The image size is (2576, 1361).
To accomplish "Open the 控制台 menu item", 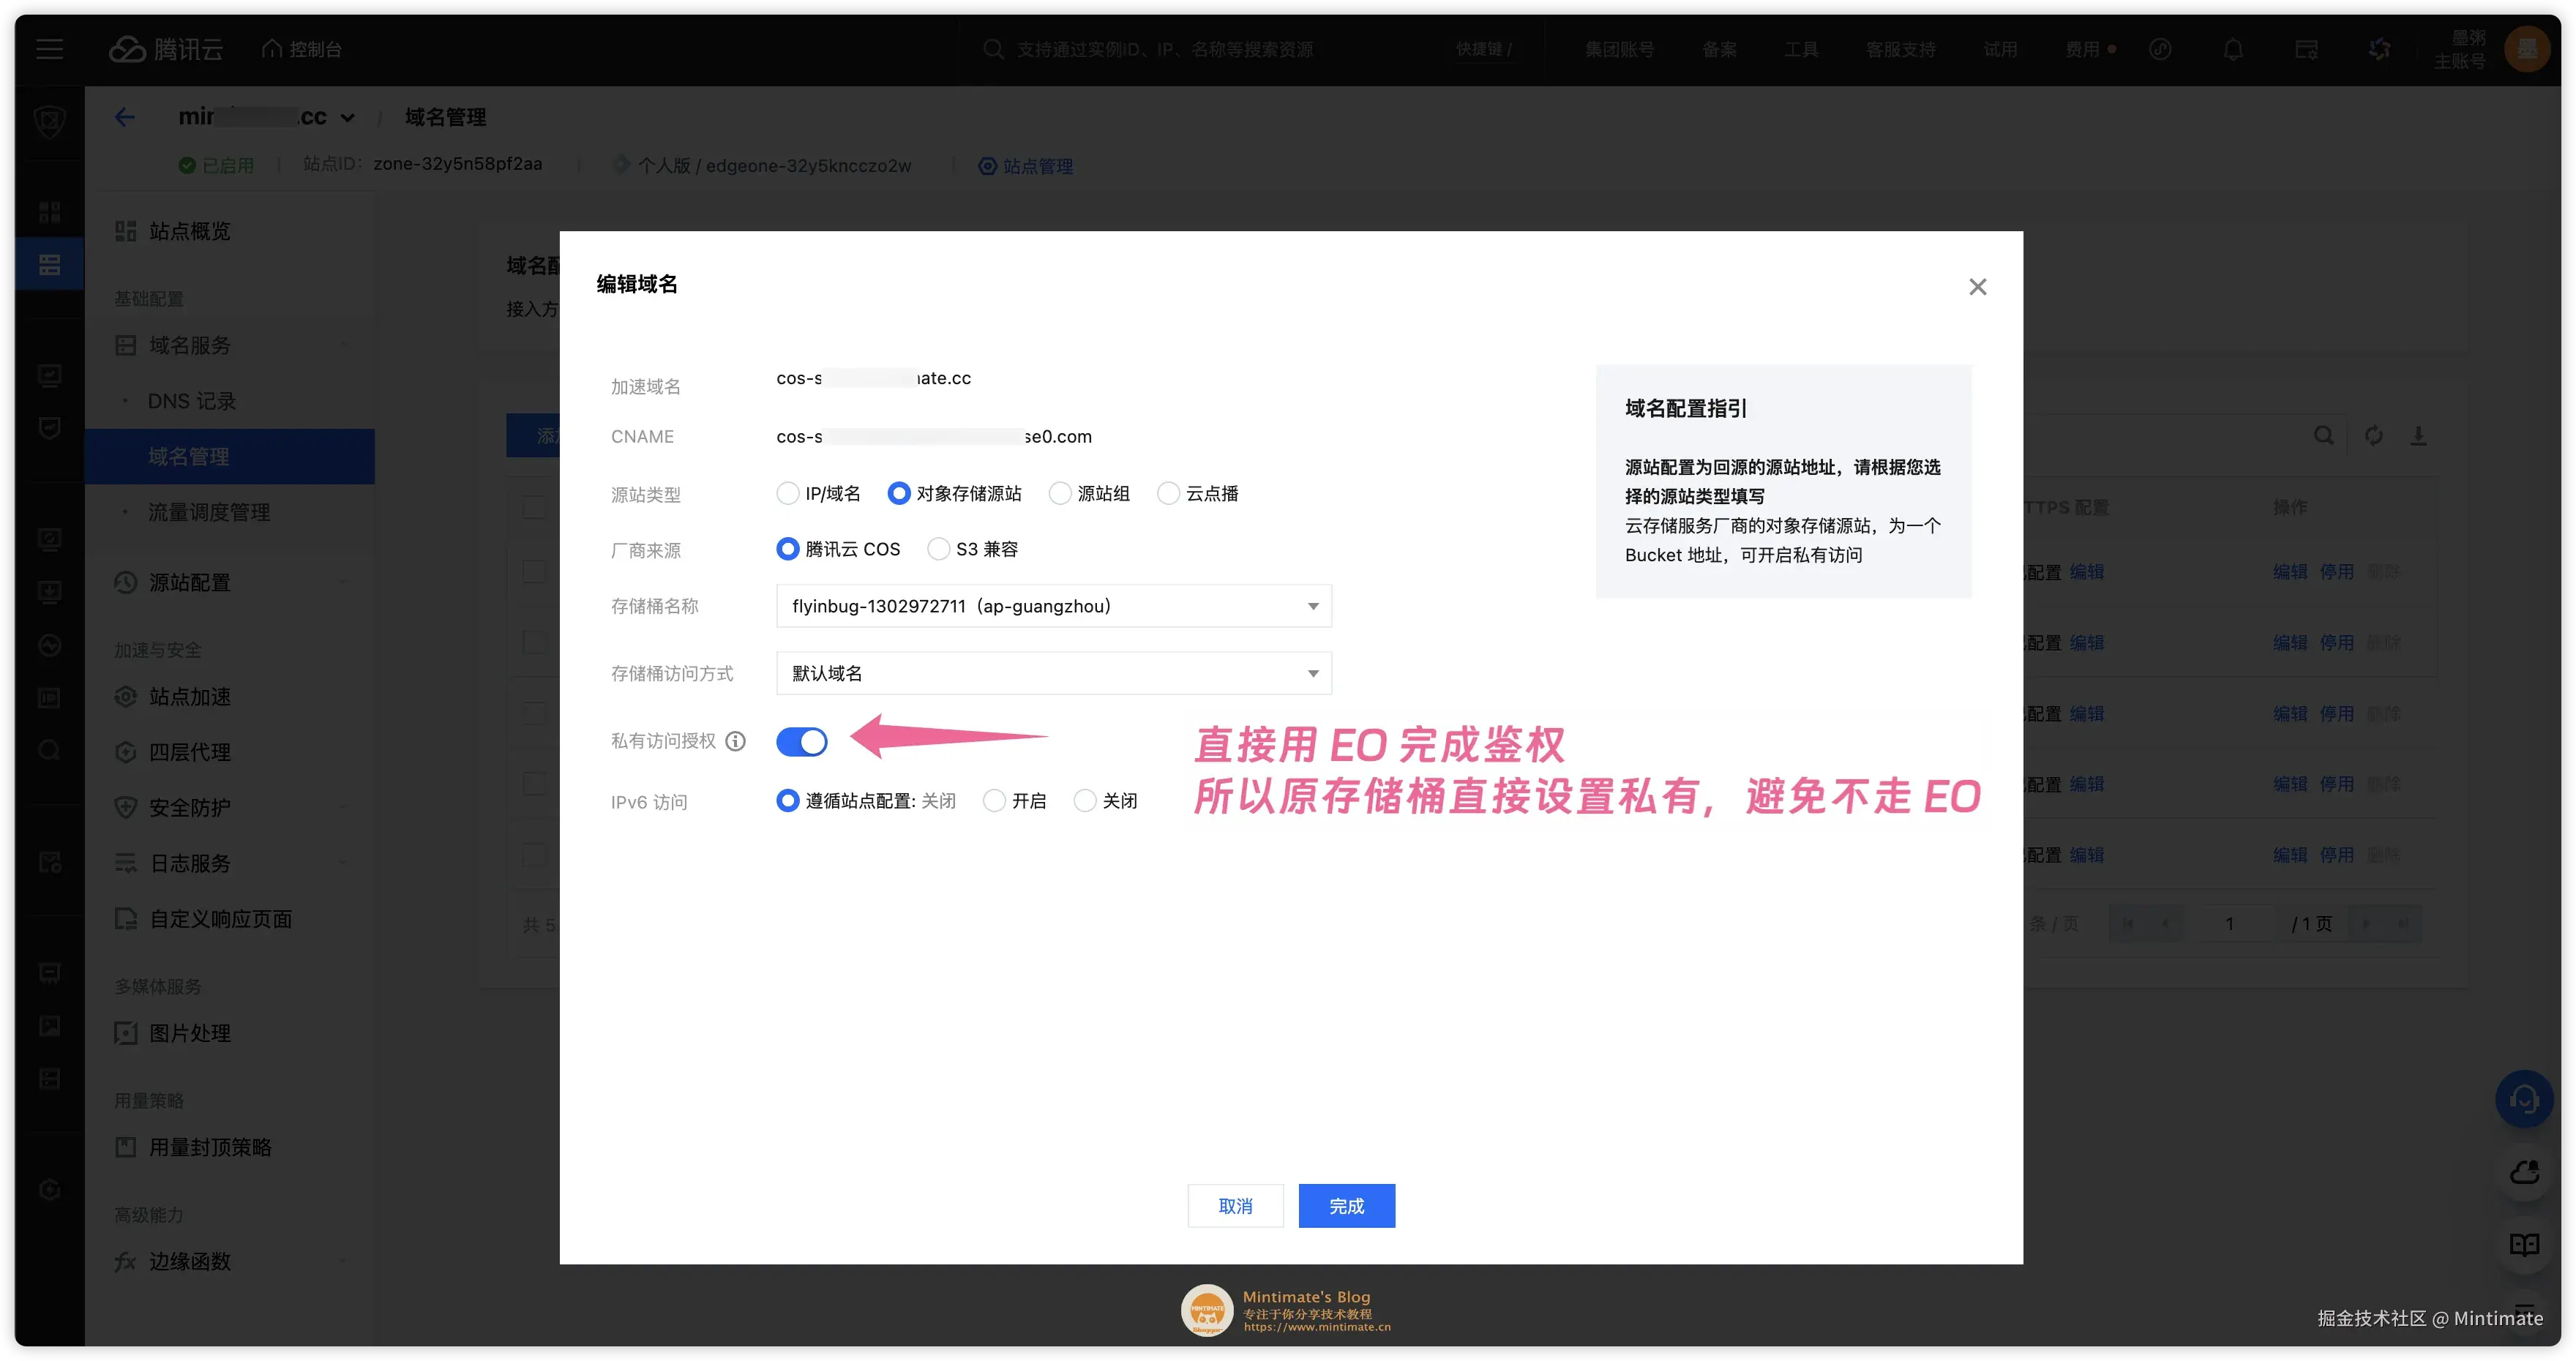I will [301, 48].
